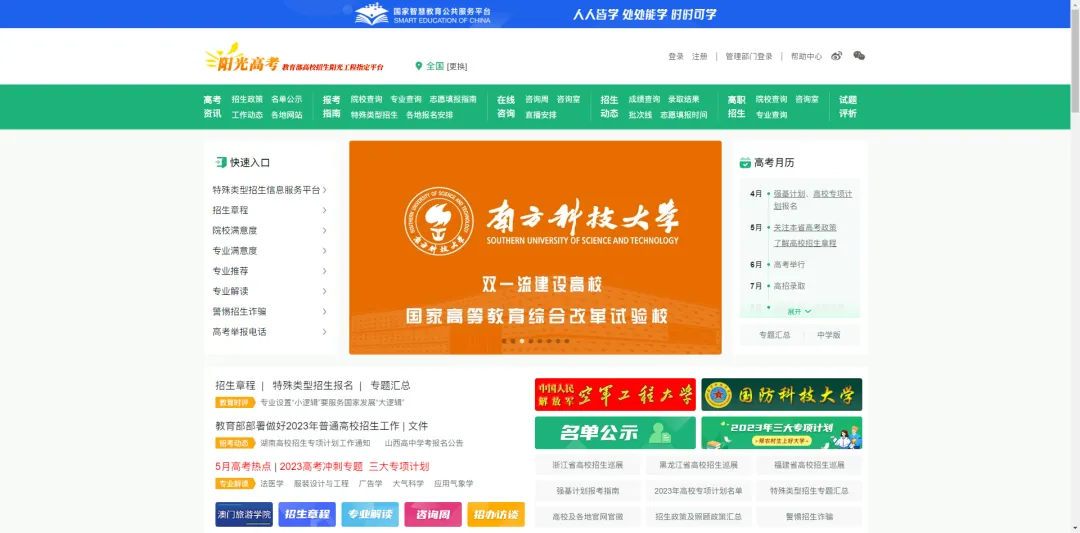Click the 南方科技大学 carousel slide
The width and height of the screenshot is (1080, 533).
point(535,248)
